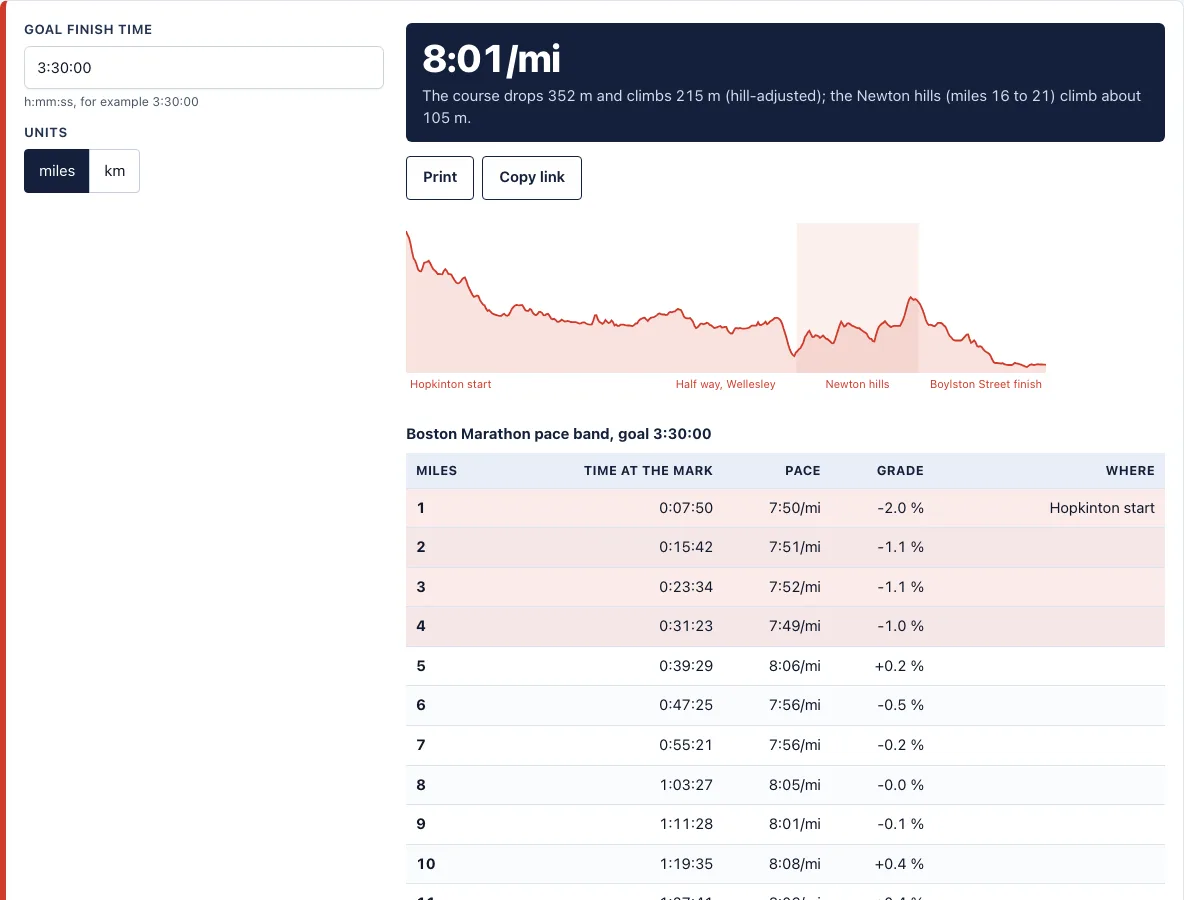Click the time 0:55:21 cell
This screenshot has width=1184, height=900.
pyautogui.click(x=686, y=745)
